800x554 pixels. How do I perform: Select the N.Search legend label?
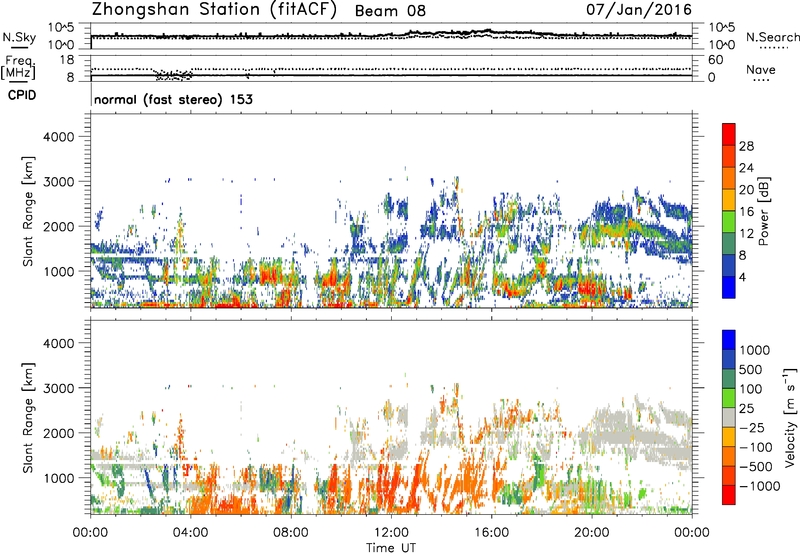coord(772,37)
